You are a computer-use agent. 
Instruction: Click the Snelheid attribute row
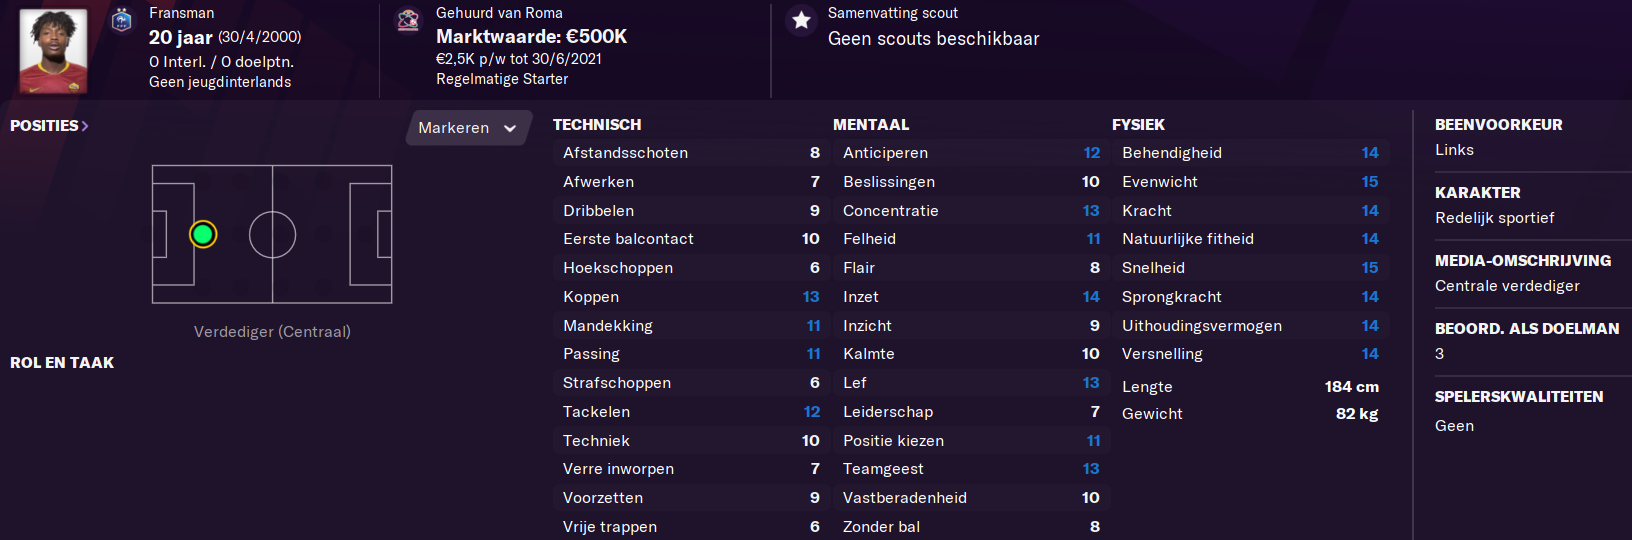coord(1250,268)
